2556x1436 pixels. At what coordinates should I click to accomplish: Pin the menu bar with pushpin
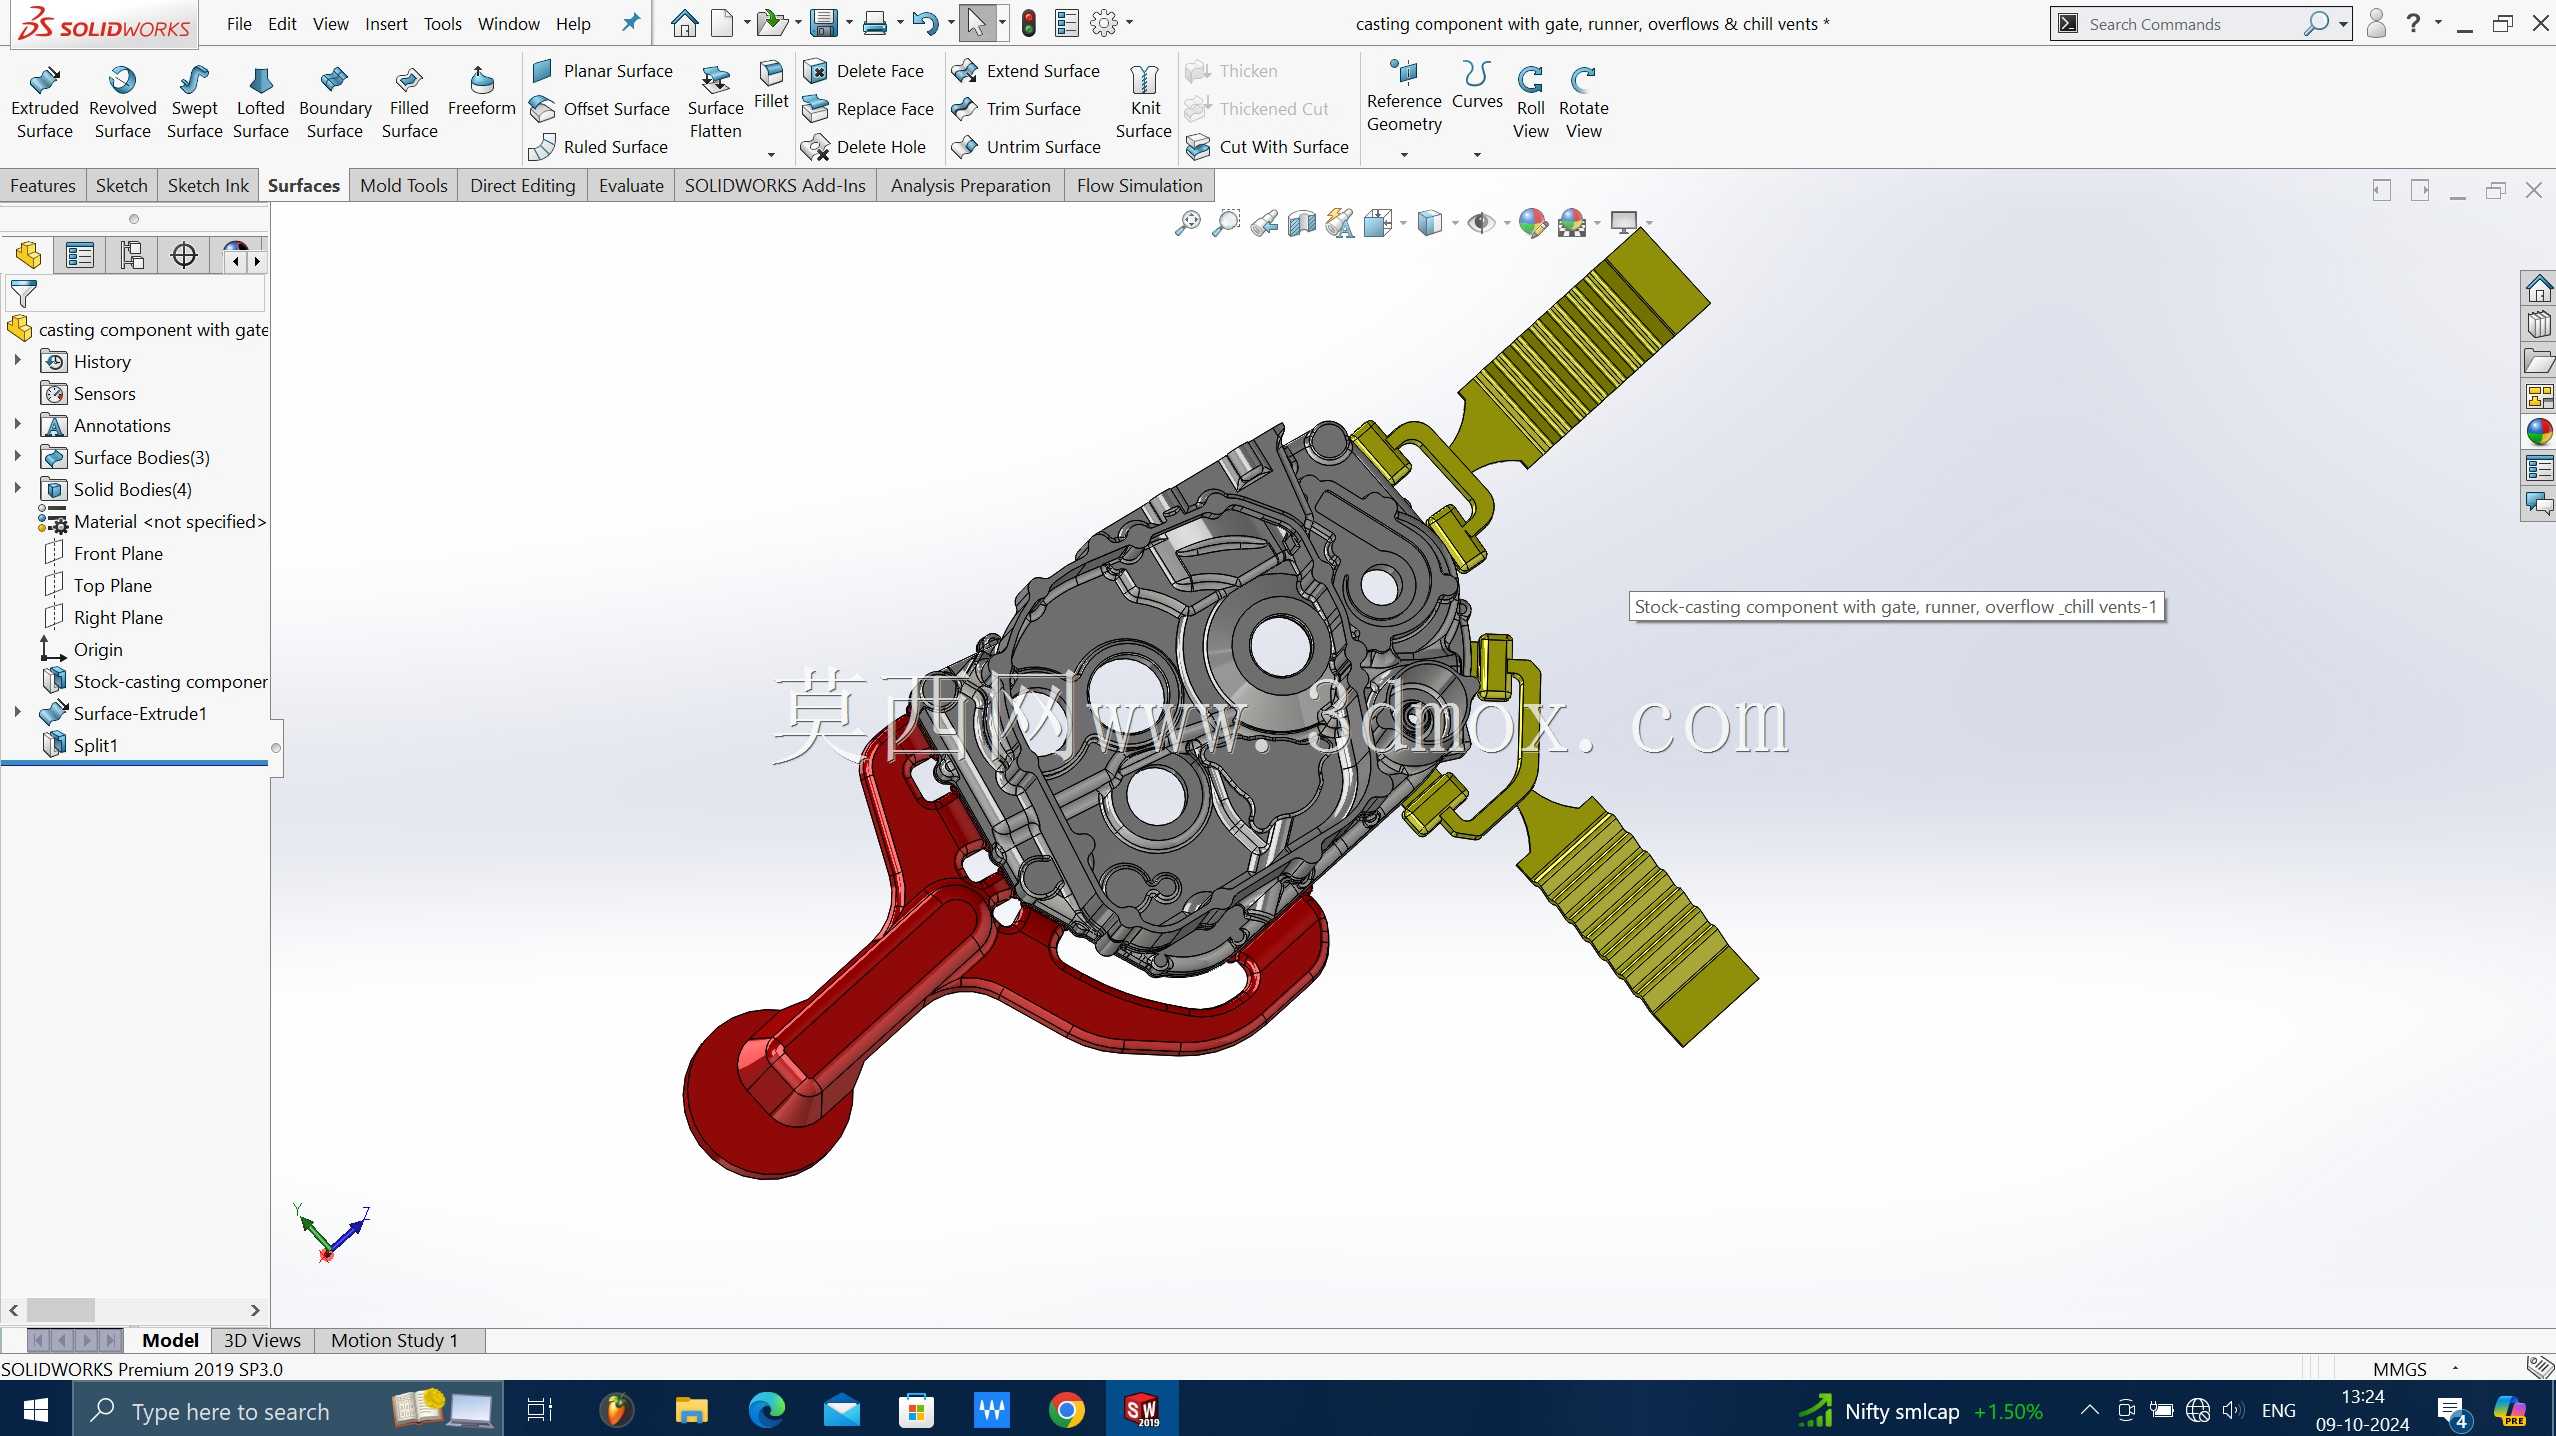[630, 23]
